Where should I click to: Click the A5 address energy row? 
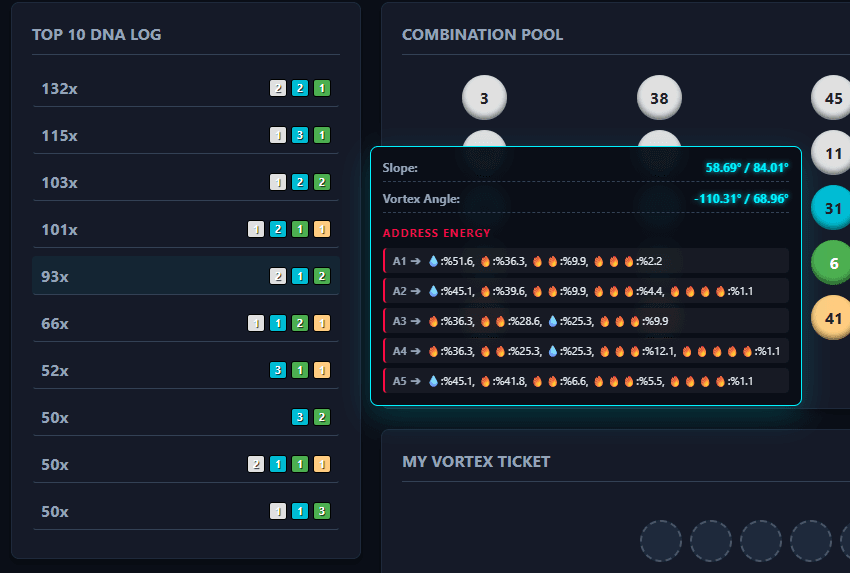point(586,381)
